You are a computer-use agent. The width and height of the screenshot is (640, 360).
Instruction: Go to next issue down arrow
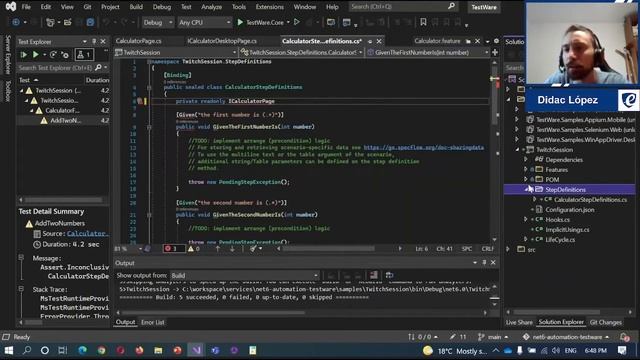[232, 249]
